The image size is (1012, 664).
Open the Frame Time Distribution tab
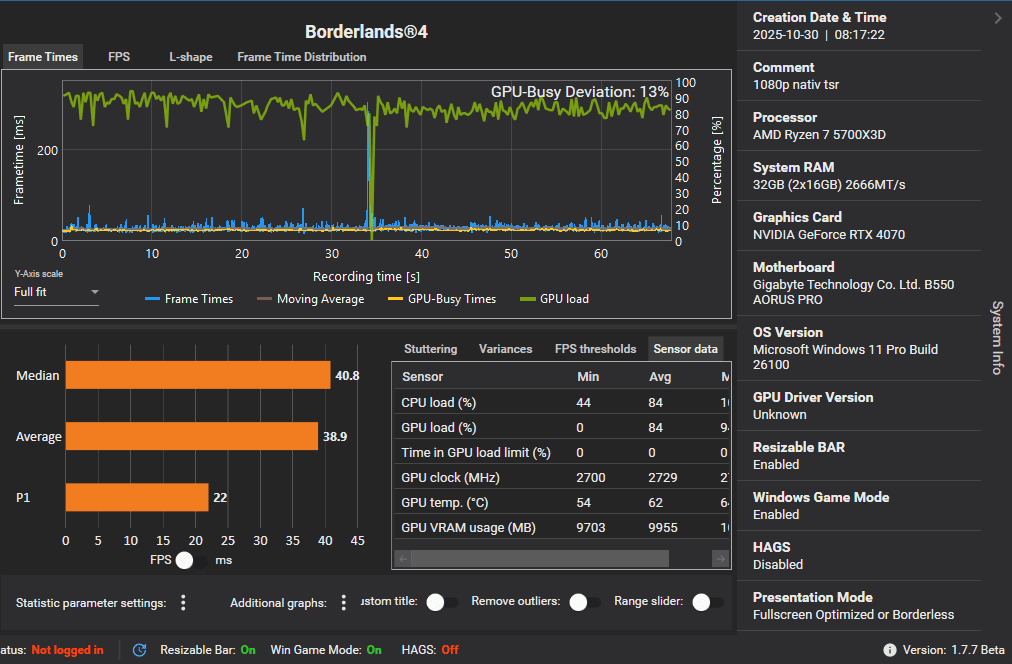[301, 57]
